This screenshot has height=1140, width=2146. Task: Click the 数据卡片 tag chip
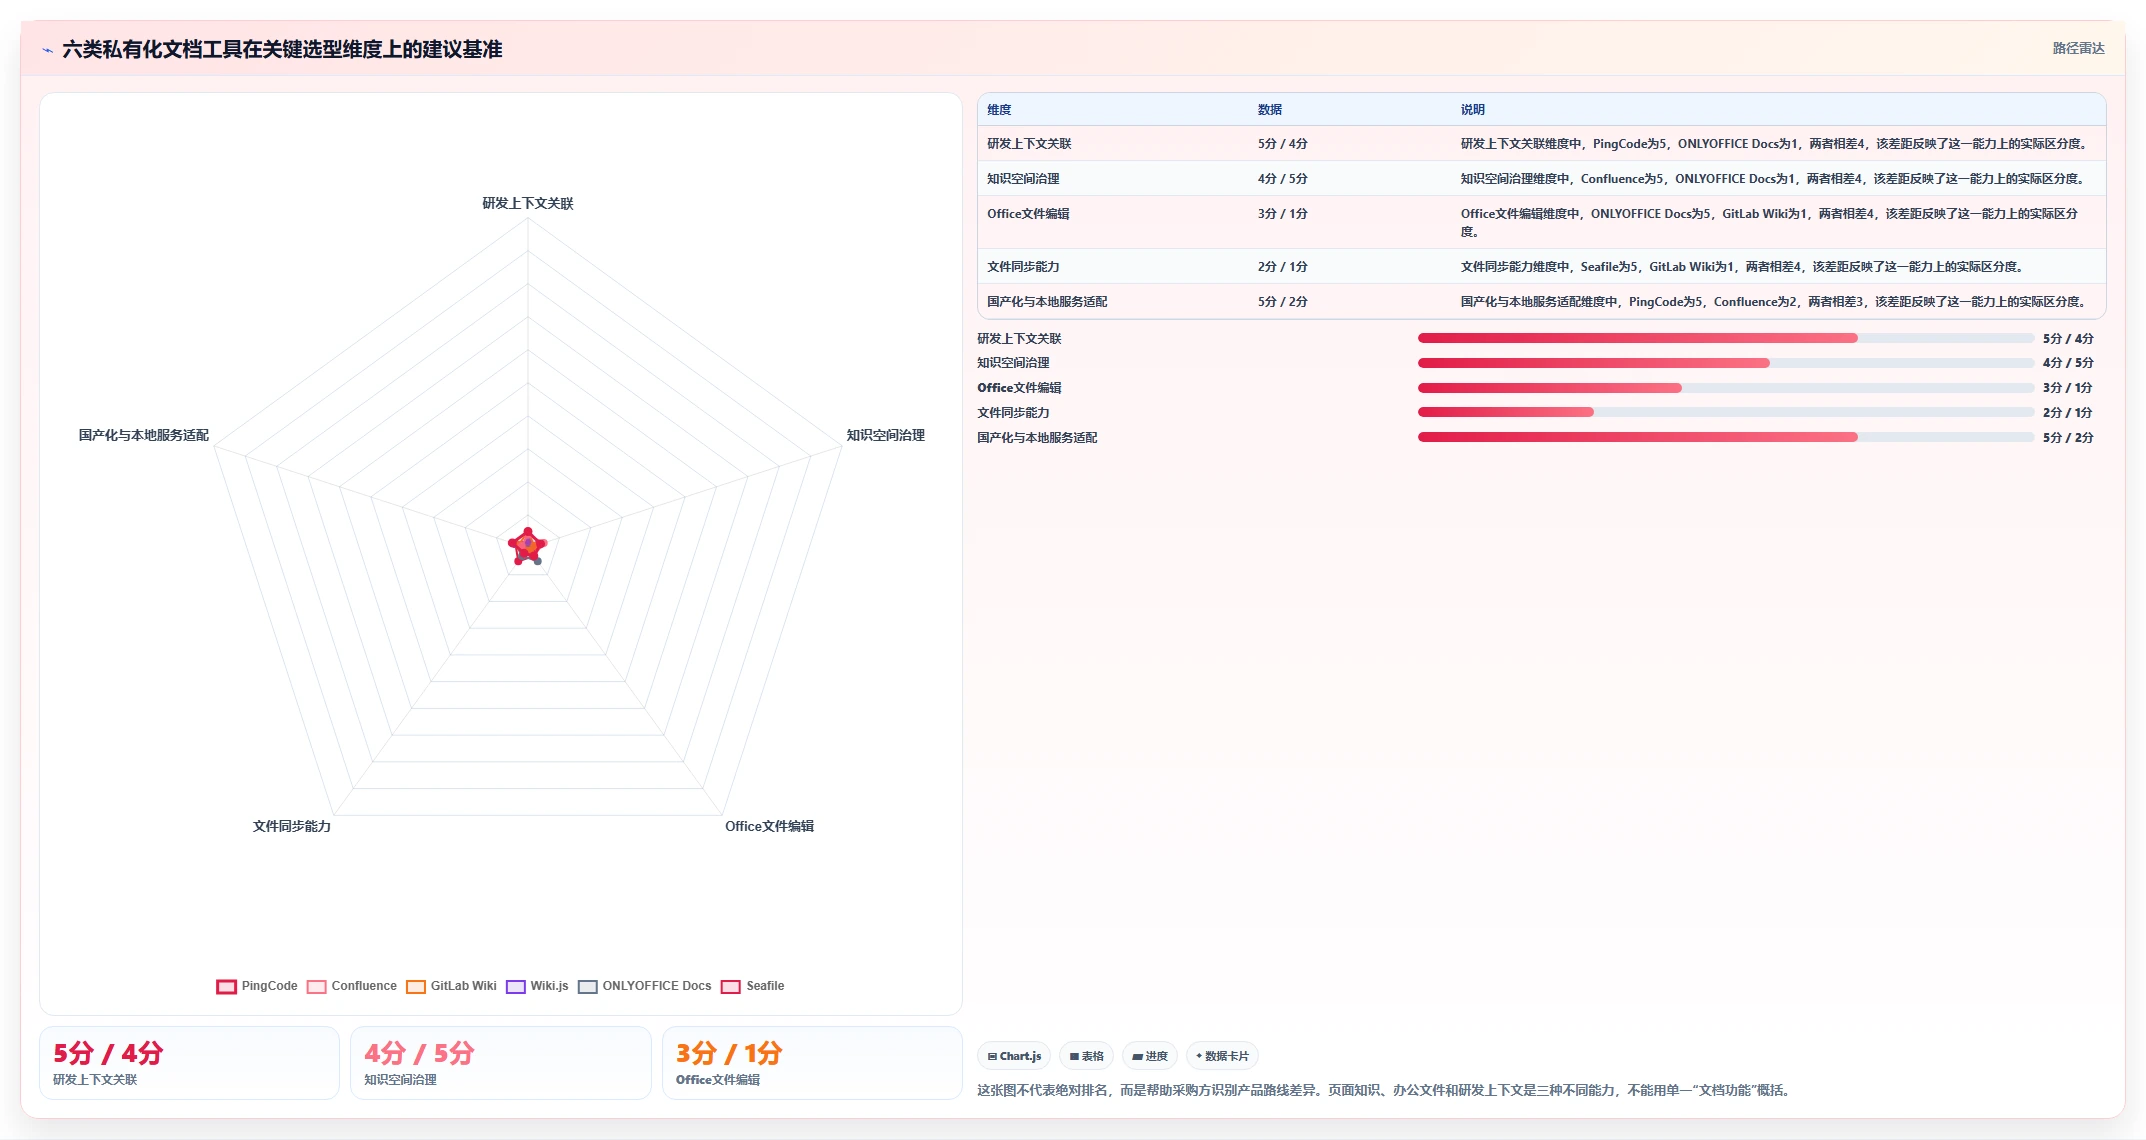click(1222, 1056)
